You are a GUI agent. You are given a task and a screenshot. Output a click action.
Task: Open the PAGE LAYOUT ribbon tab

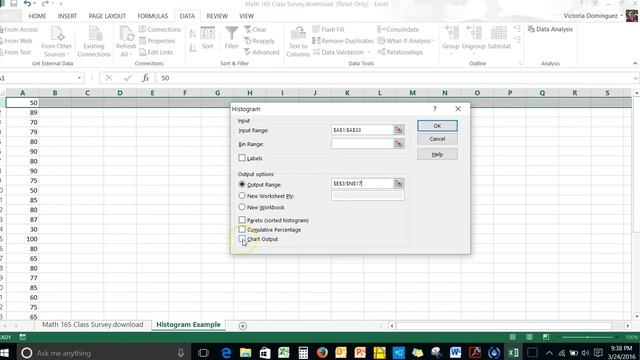point(107,16)
